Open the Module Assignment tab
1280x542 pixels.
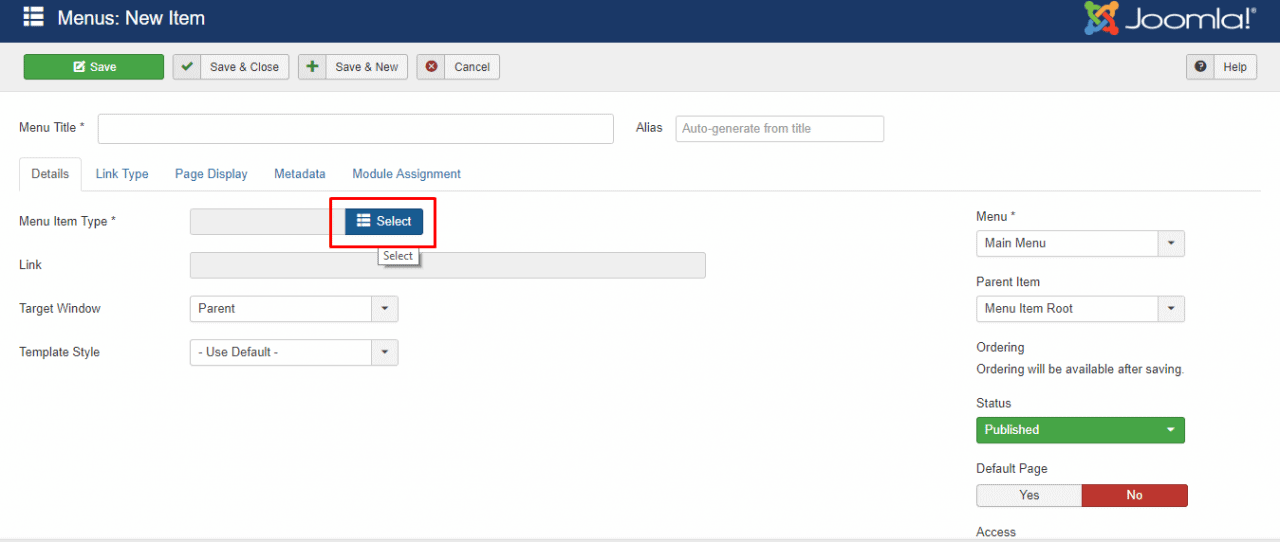[406, 174]
